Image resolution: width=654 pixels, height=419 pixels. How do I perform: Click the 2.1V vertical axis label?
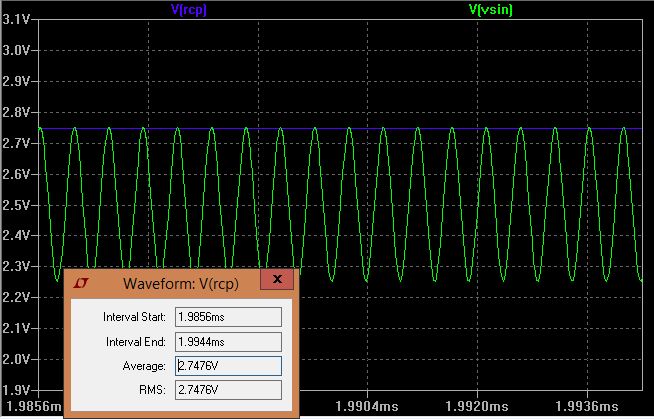pos(16,328)
